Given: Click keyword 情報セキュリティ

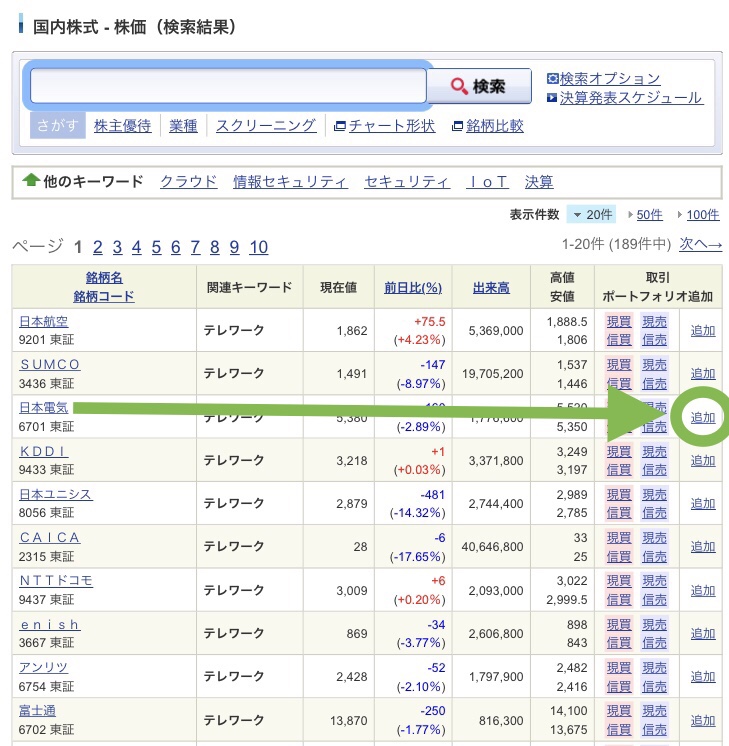Looking at the screenshot, I should point(290,182).
